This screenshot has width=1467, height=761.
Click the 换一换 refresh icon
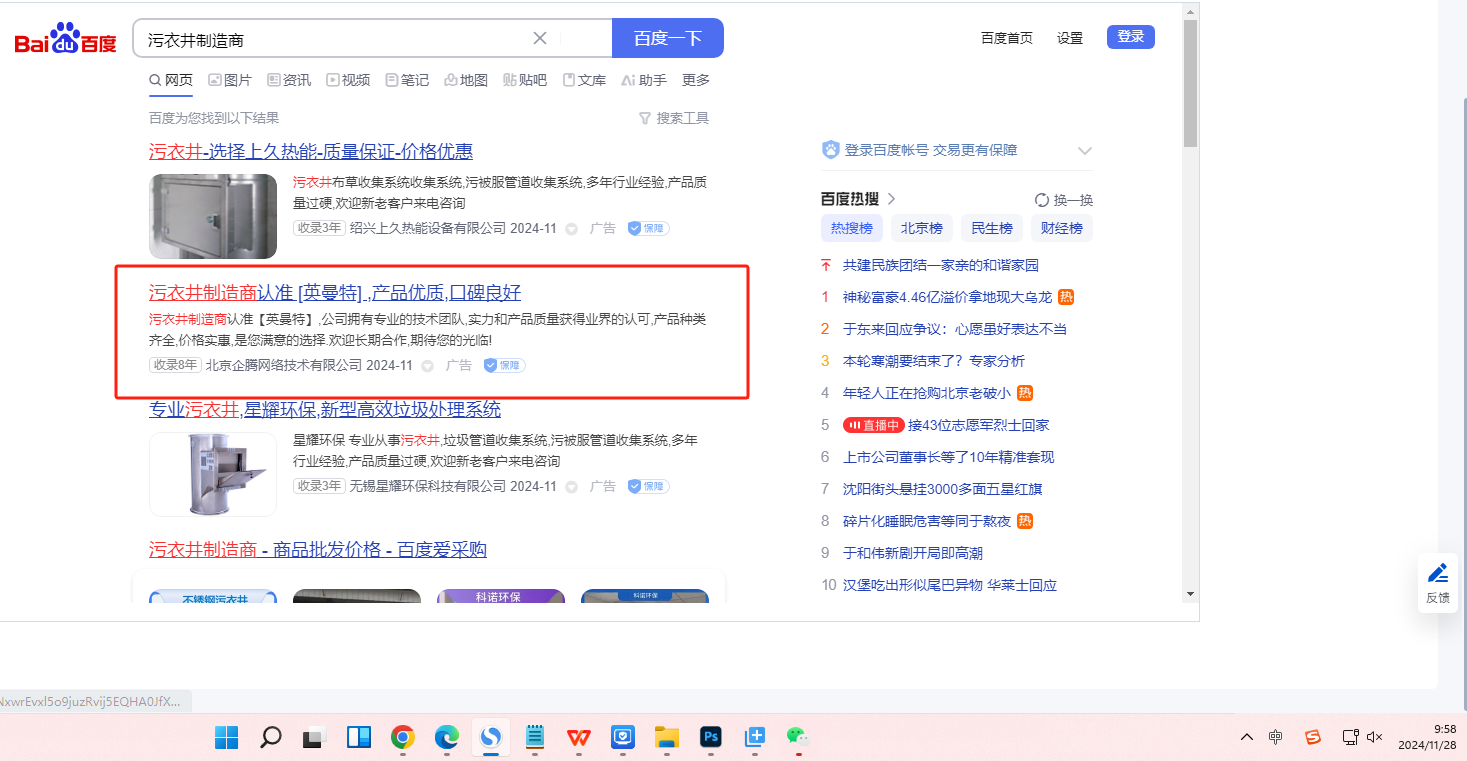1042,200
